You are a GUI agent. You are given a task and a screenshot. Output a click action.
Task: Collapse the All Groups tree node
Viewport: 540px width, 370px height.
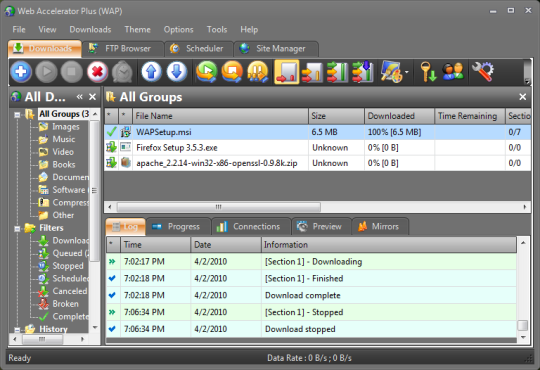pyautogui.click(x=17, y=114)
